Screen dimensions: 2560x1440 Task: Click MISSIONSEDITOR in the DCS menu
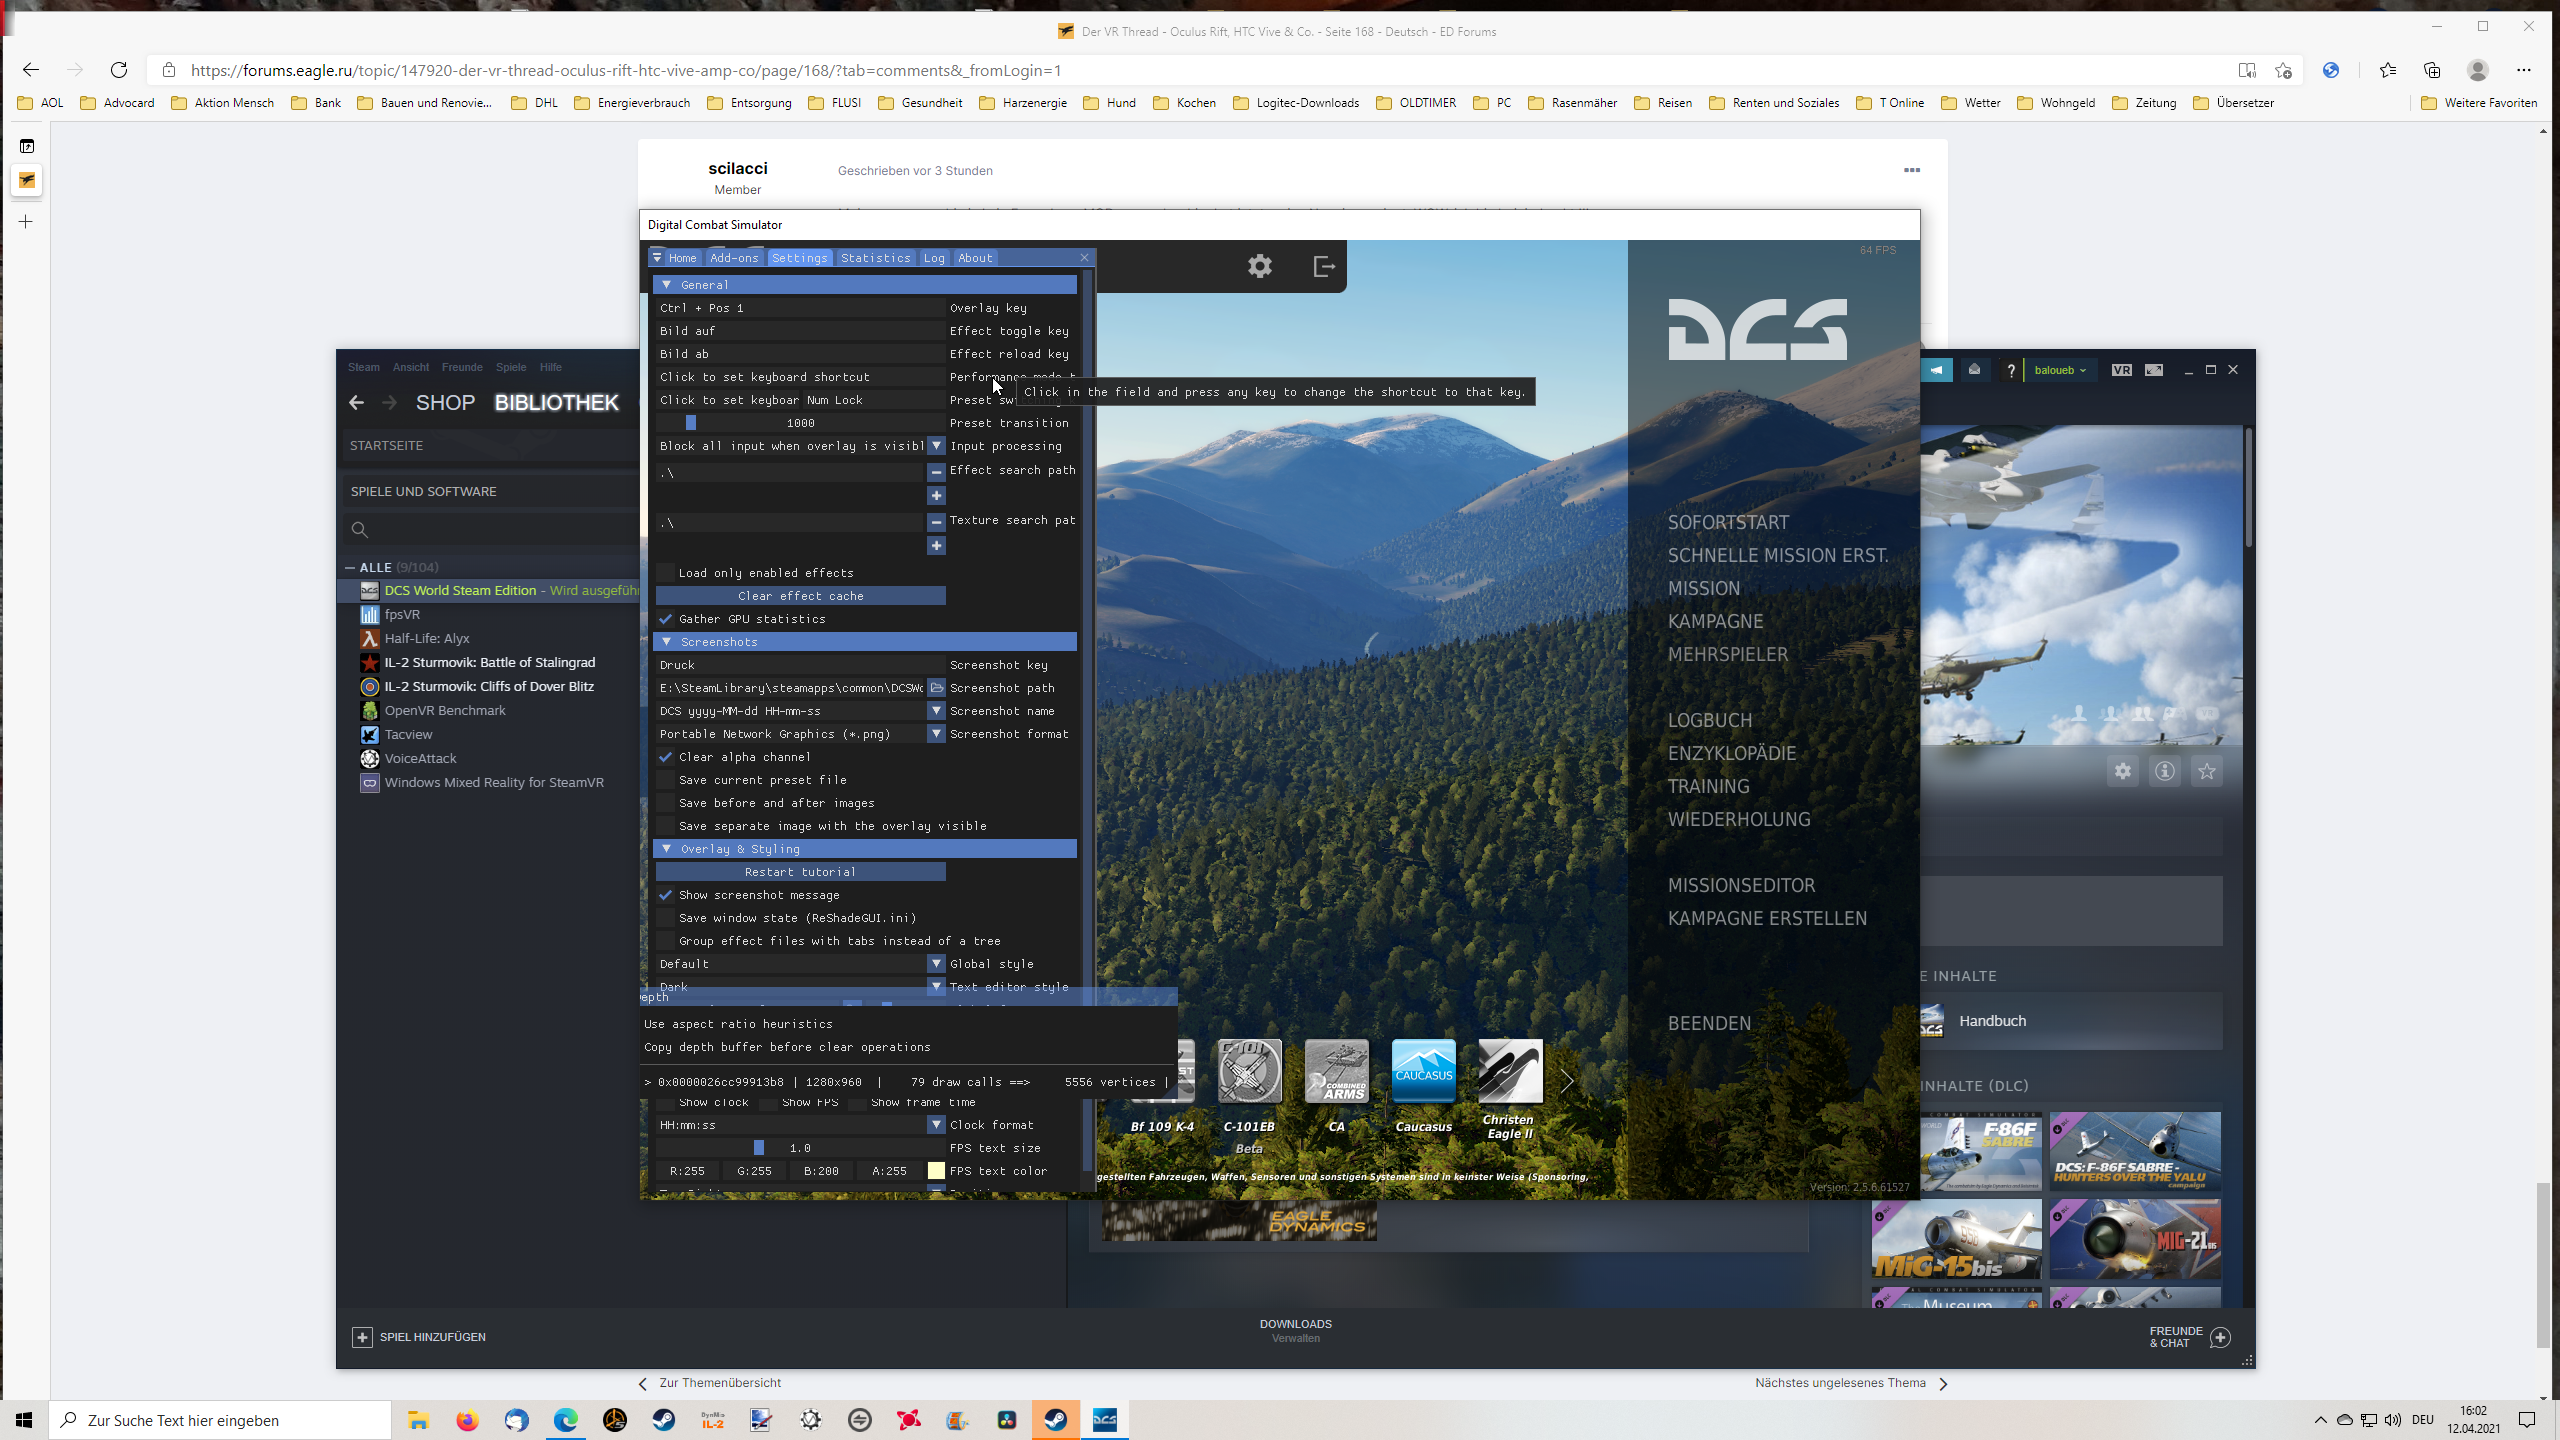pyautogui.click(x=1741, y=885)
